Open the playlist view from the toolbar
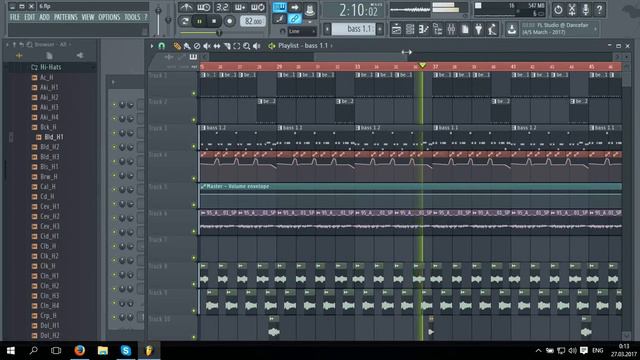Screen dimensions: 640x360 396,29
